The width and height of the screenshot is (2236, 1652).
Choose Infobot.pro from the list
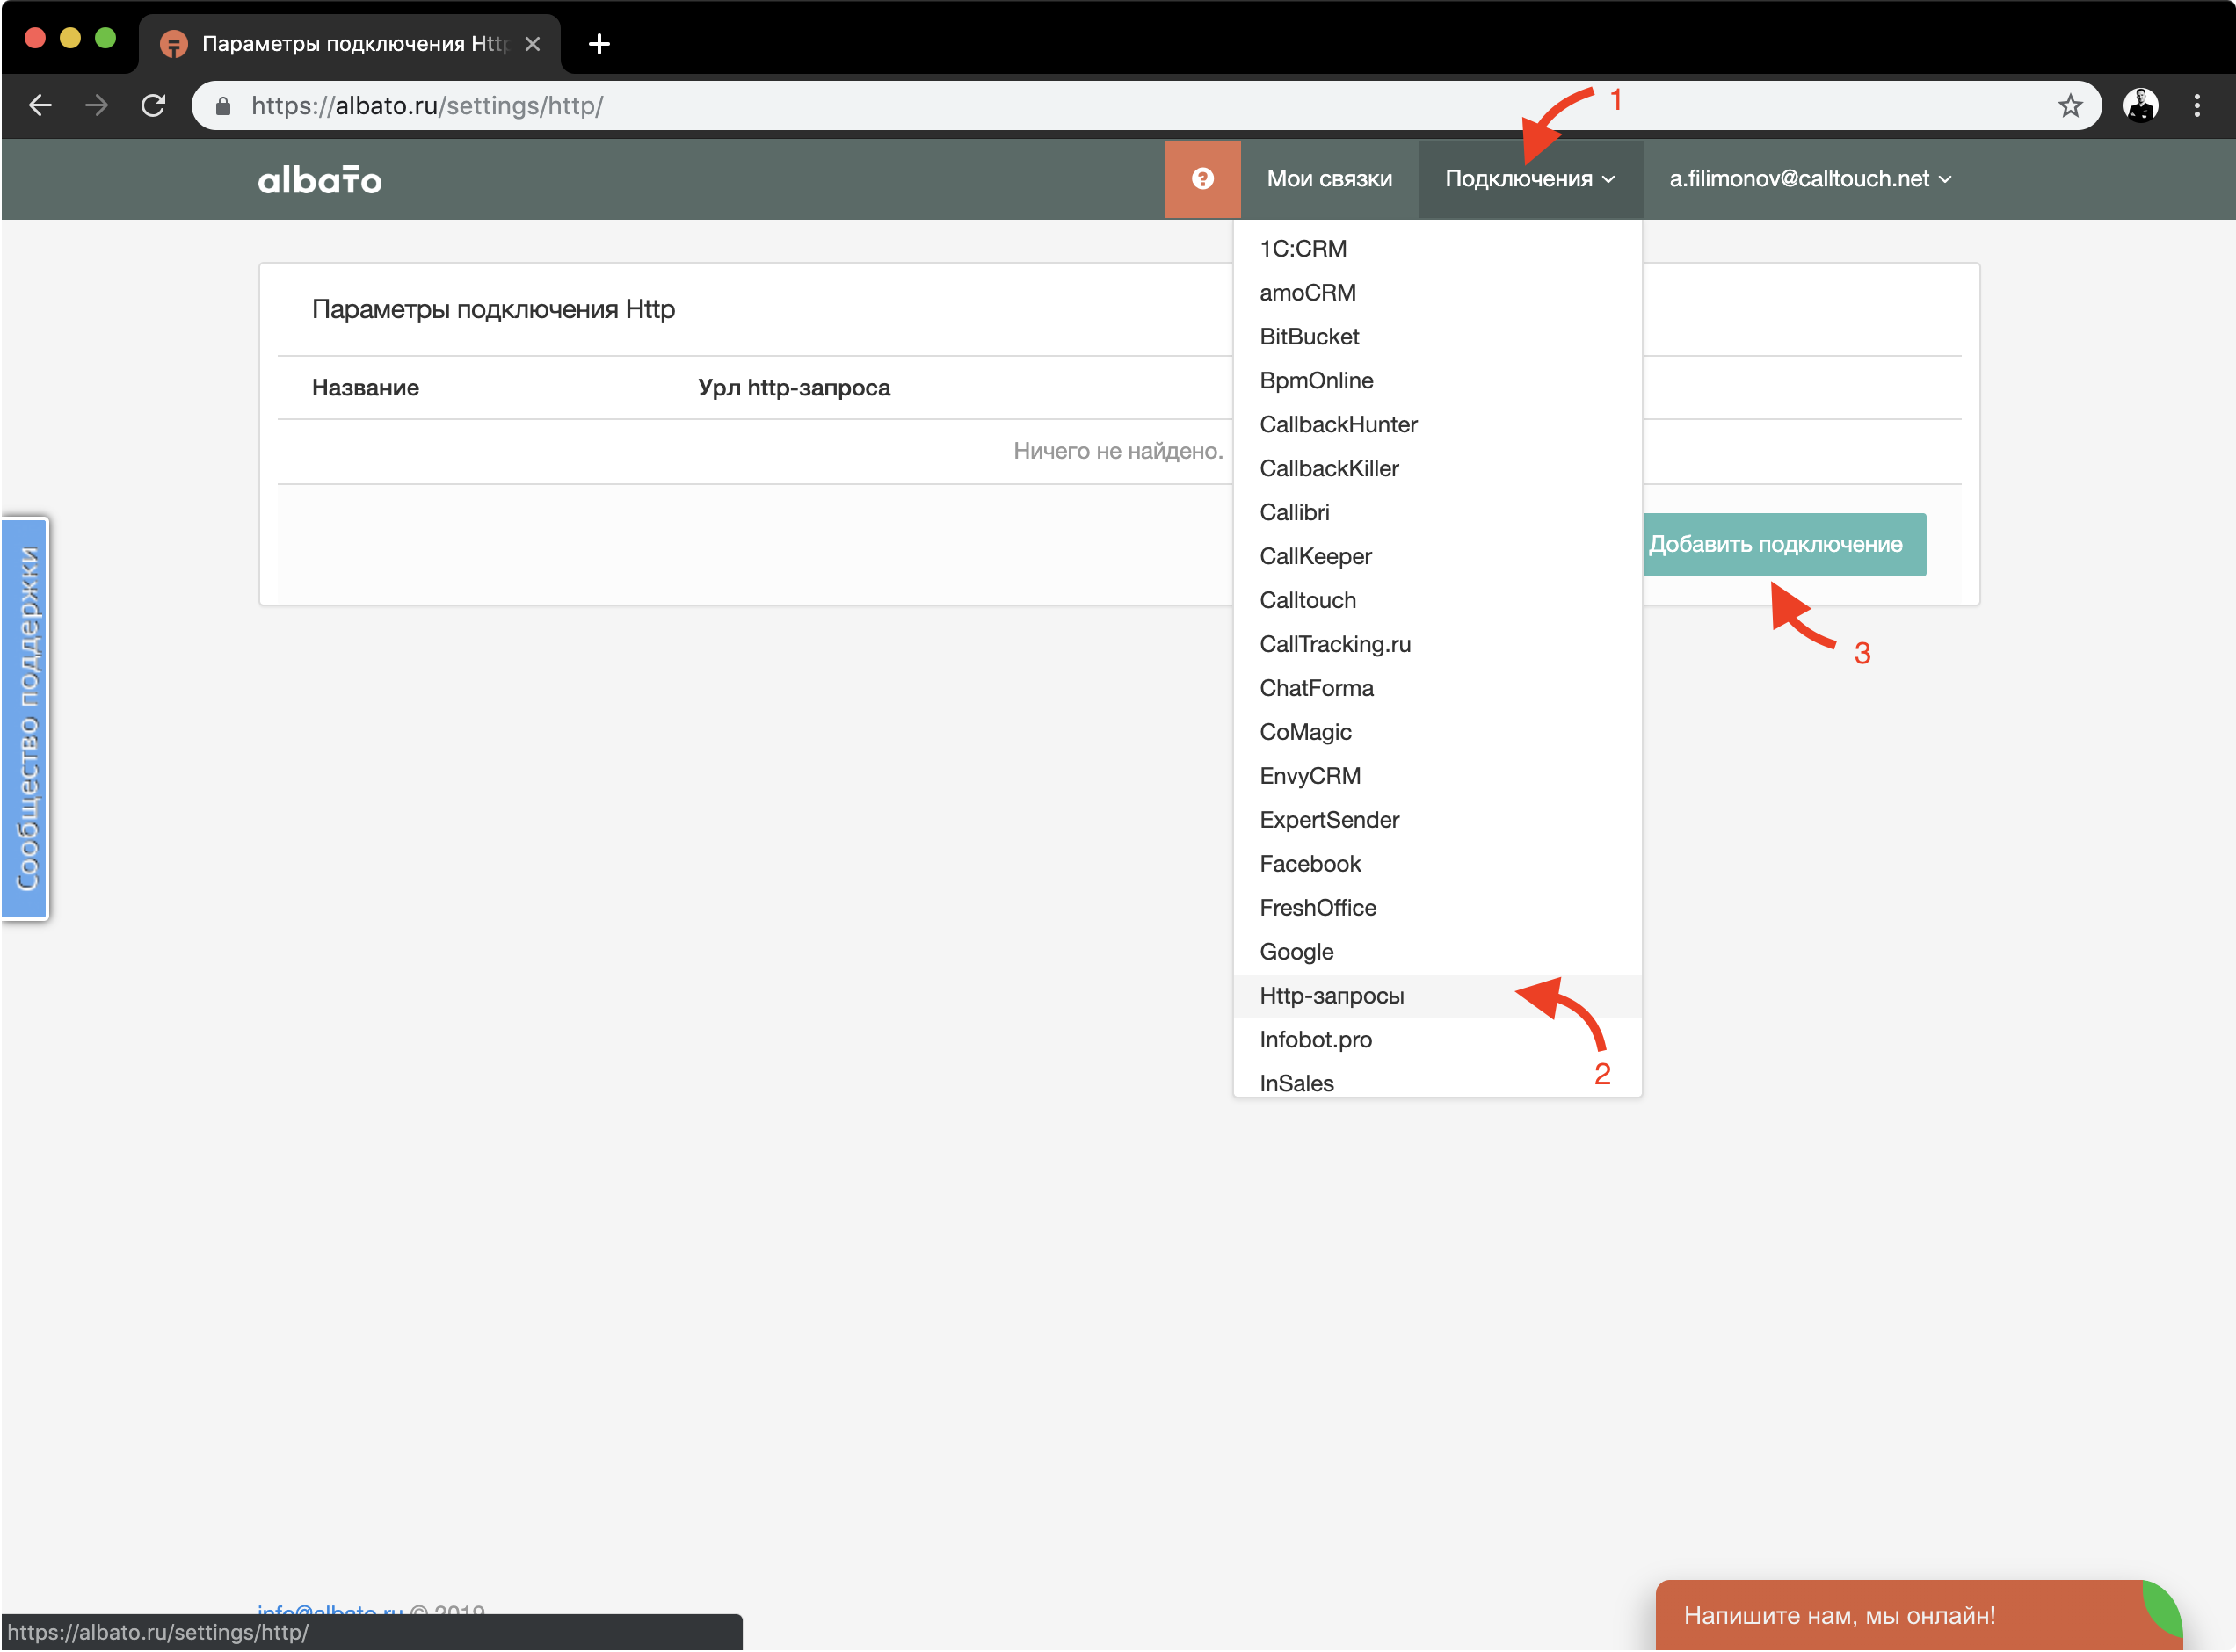[x=1437, y=1041]
